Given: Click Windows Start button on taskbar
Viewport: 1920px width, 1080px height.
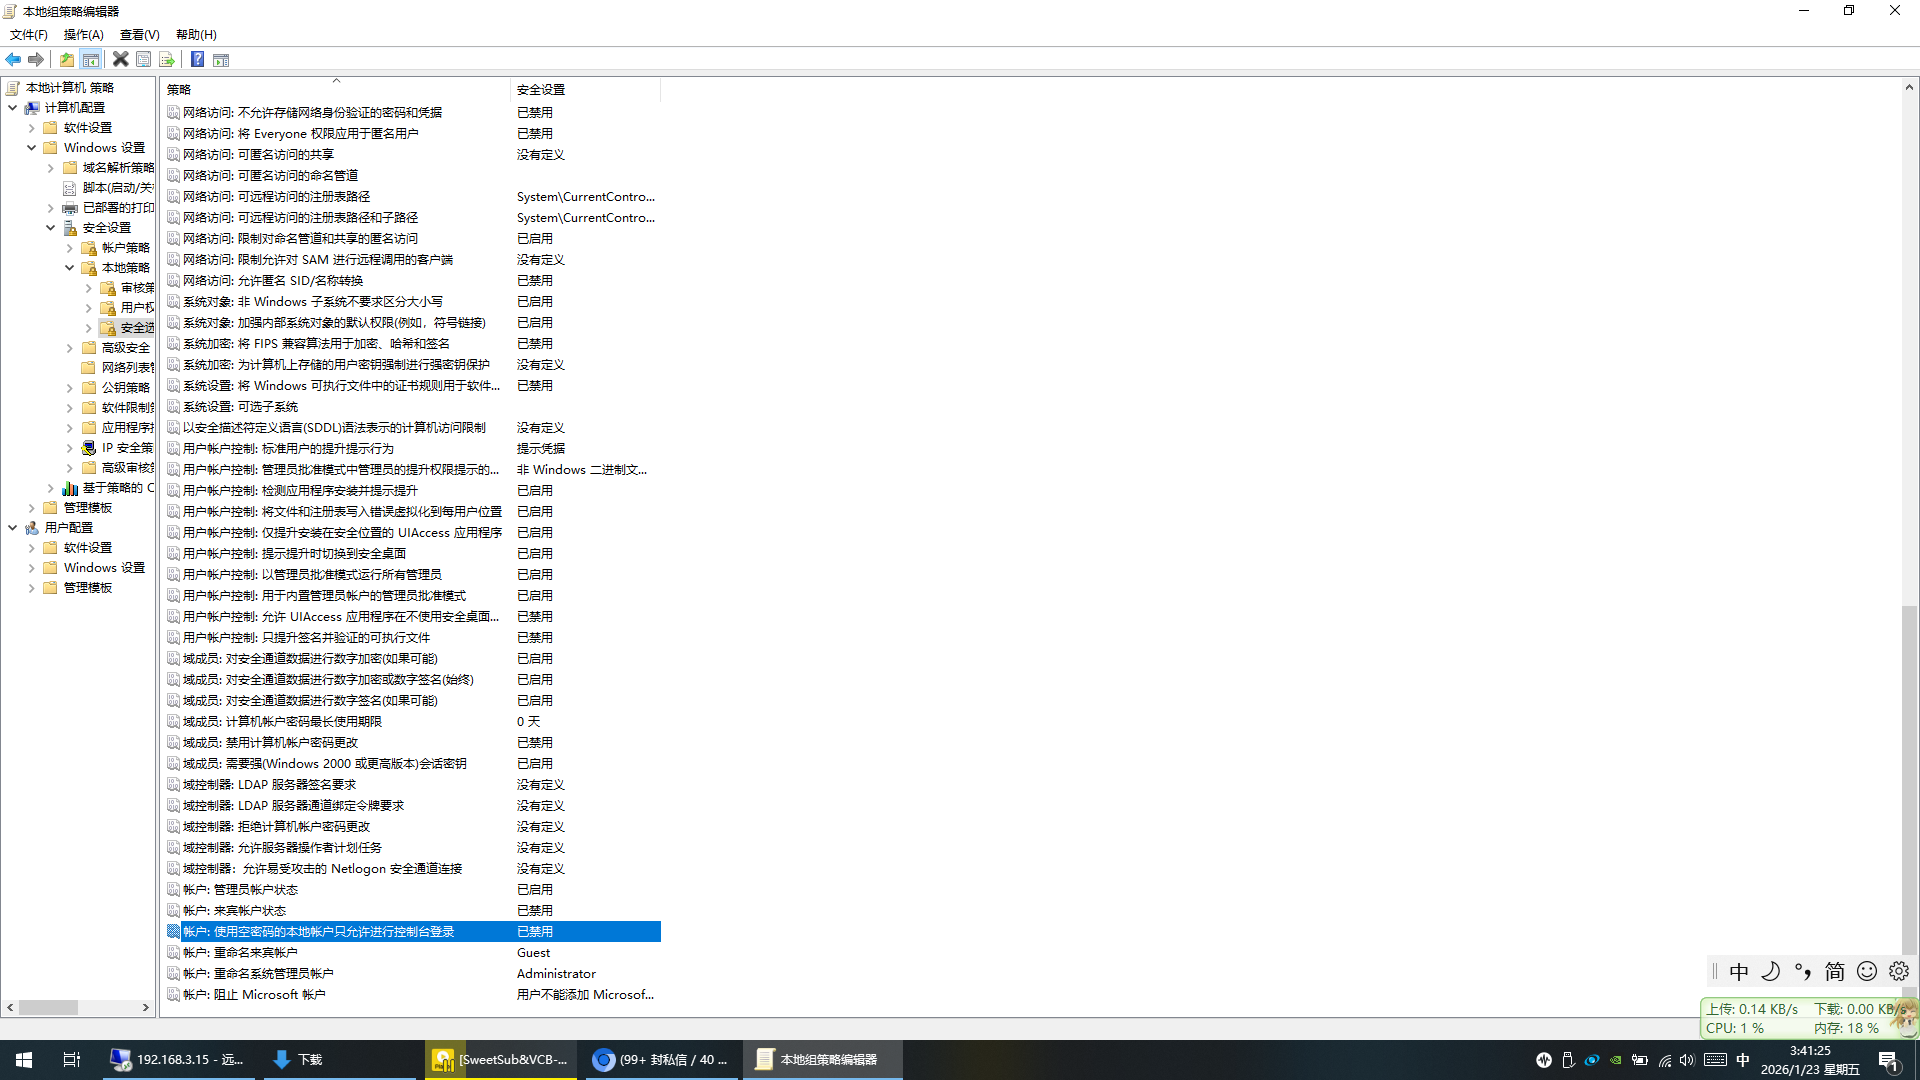Looking at the screenshot, I should (x=24, y=1060).
